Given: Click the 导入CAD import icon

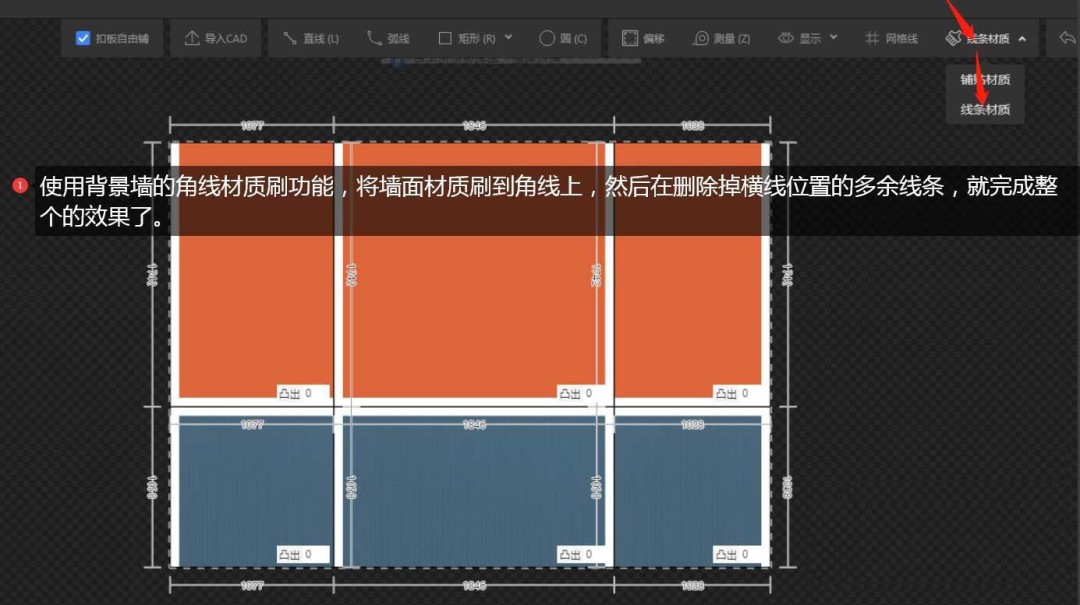Looking at the screenshot, I should (x=192, y=39).
